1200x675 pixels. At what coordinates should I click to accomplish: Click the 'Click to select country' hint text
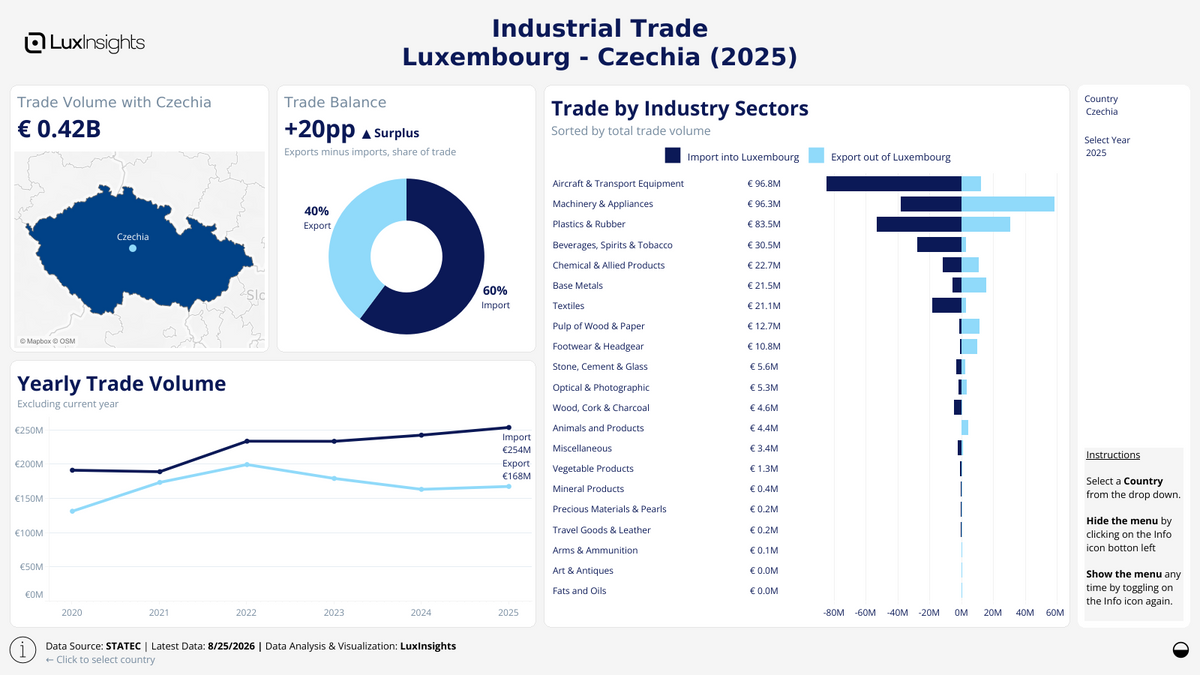pos(100,660)
